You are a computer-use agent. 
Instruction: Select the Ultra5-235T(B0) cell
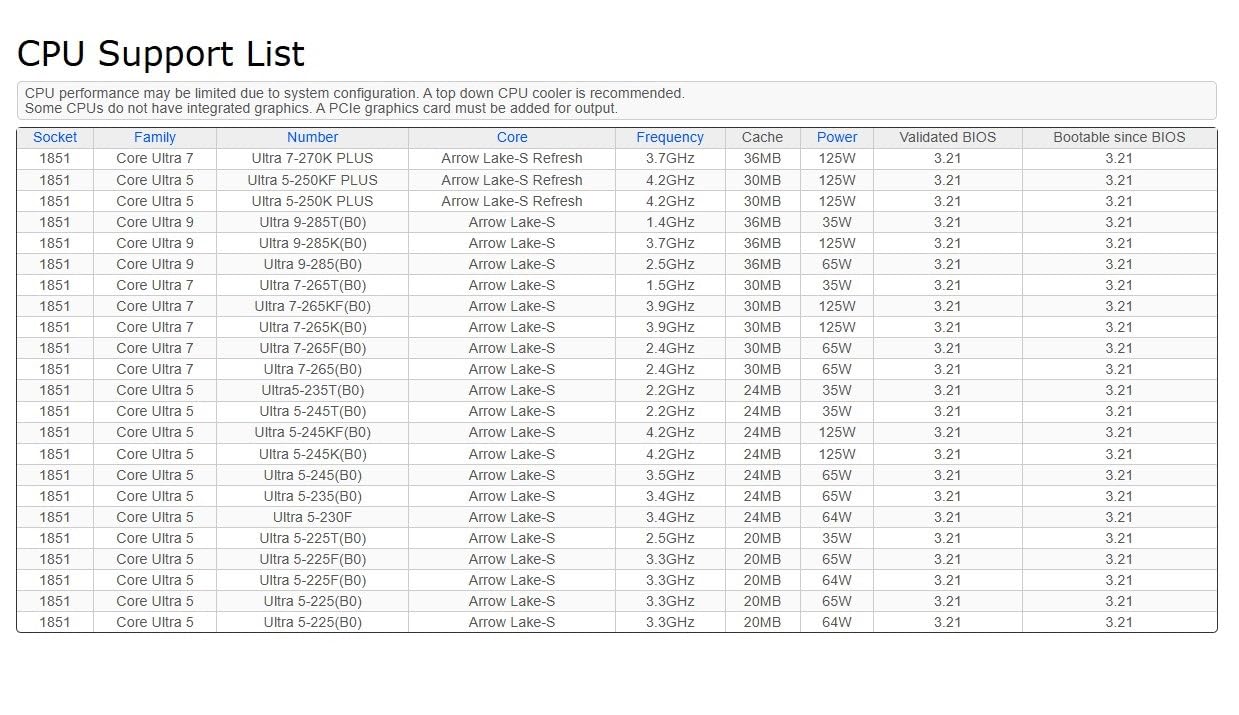(x=312, y=390)
